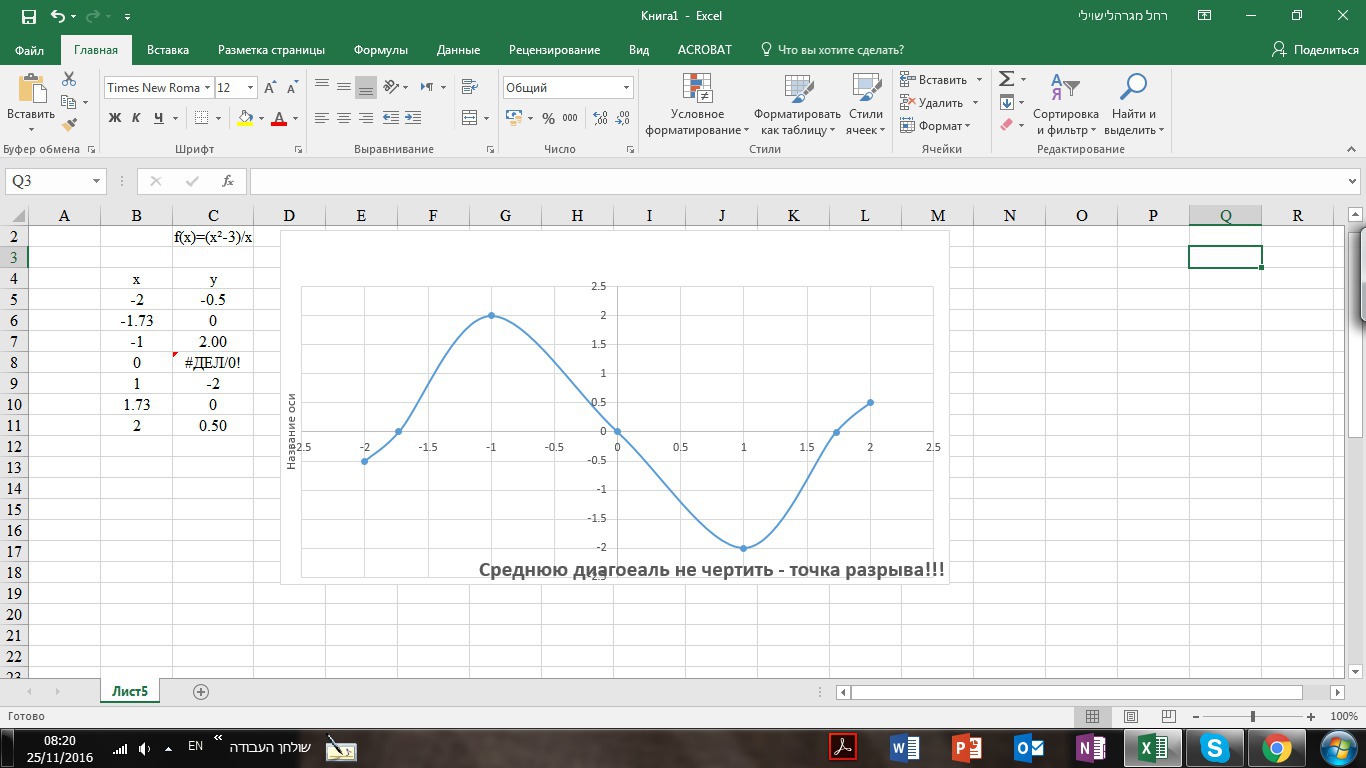Select the Лист5 sheet tab
This screenshot has height=768, width=1366.
[x=130, y=691]
